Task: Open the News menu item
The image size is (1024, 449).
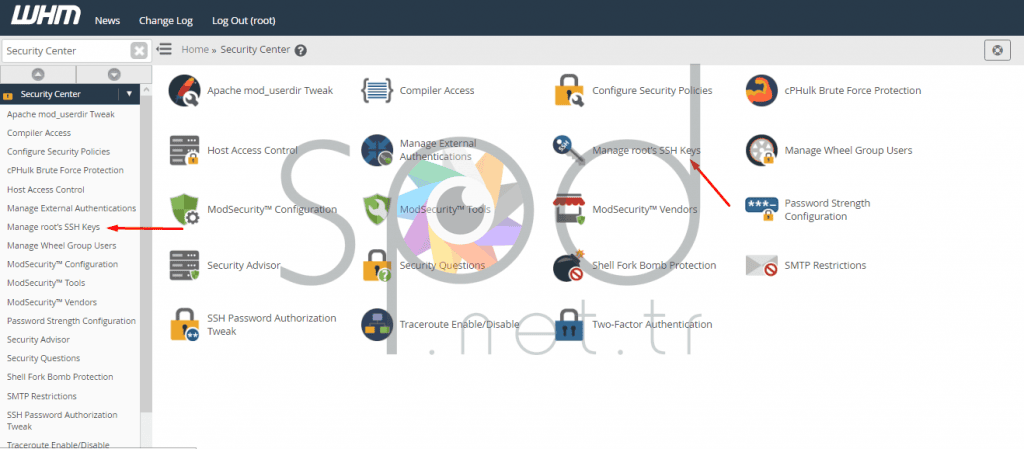Action: point(107,20)
